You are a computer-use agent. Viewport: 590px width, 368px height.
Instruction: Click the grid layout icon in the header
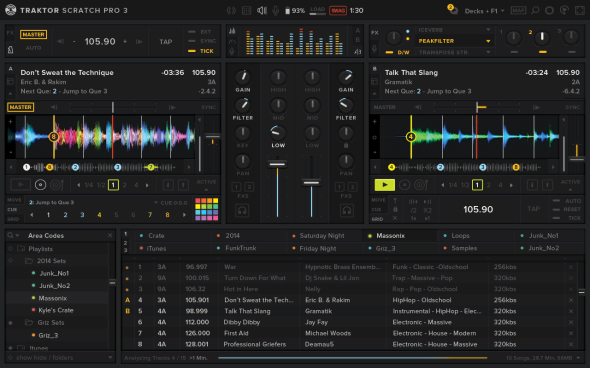[246, 11]
